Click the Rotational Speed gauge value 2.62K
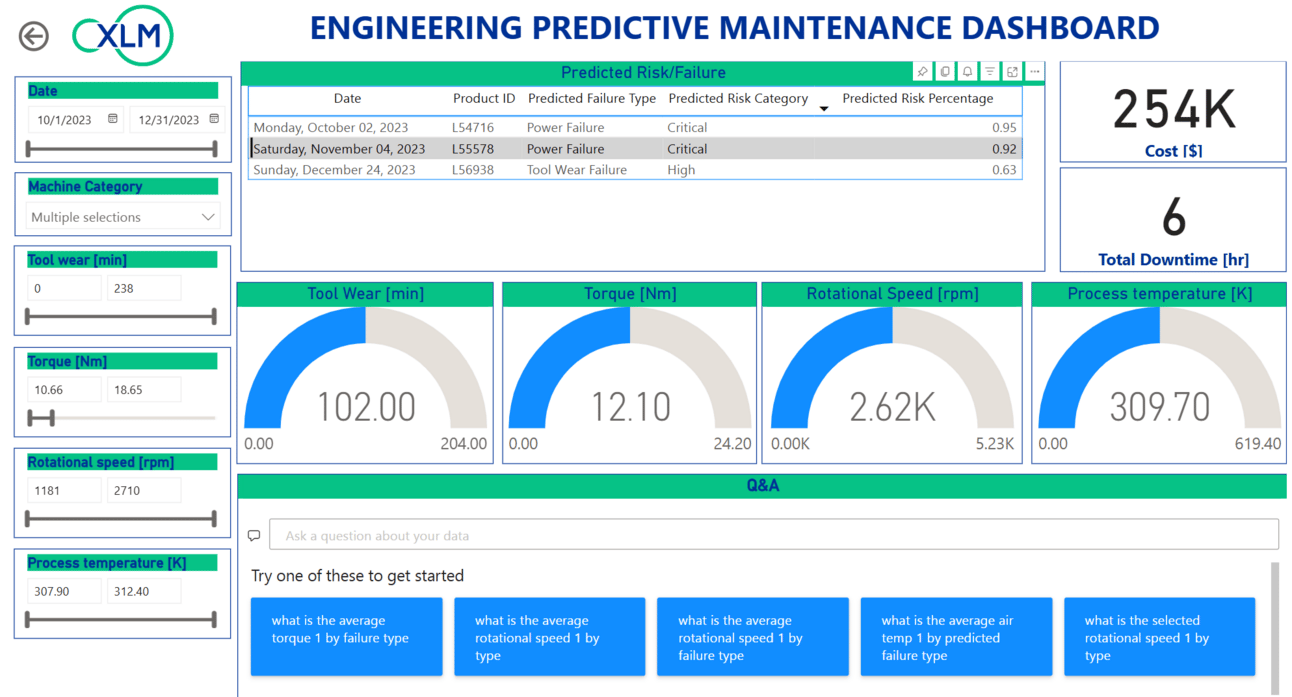Viewport: 1292px width, 697px height. click(x=893, y=407)
